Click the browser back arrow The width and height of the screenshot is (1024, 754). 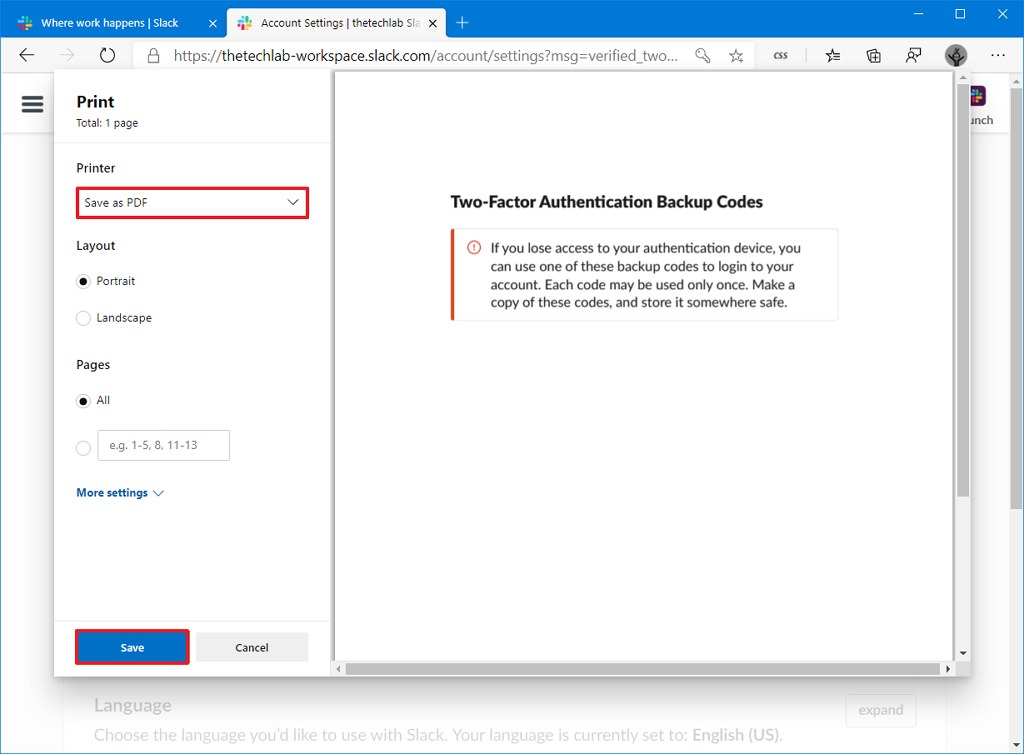click(27, 56)
